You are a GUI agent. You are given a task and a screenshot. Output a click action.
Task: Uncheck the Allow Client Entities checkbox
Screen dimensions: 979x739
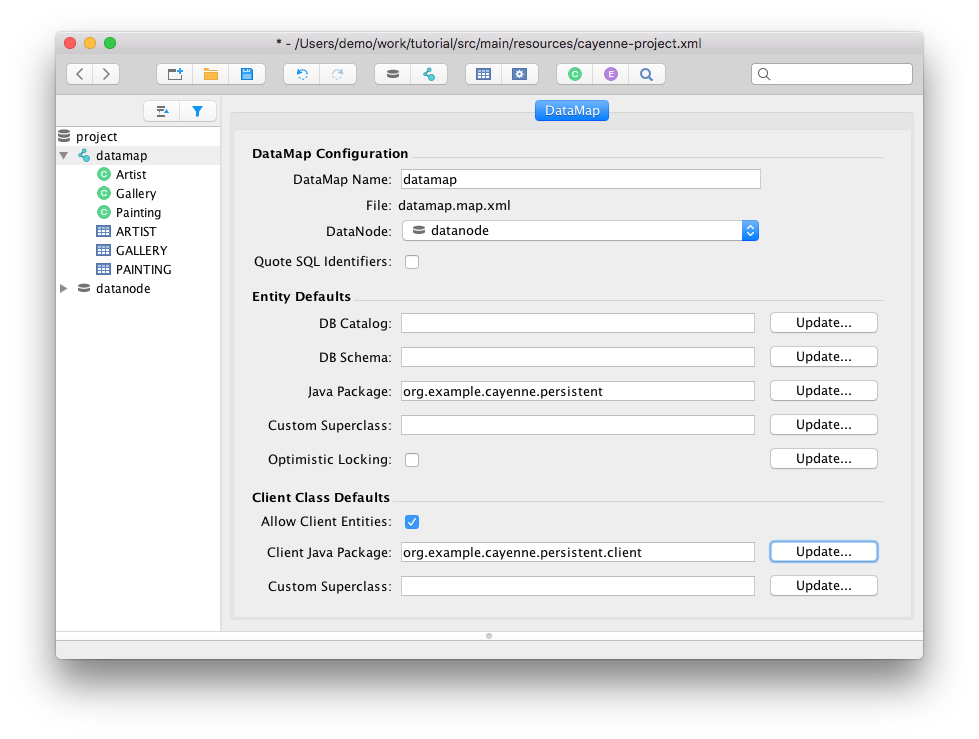[412, 522]
